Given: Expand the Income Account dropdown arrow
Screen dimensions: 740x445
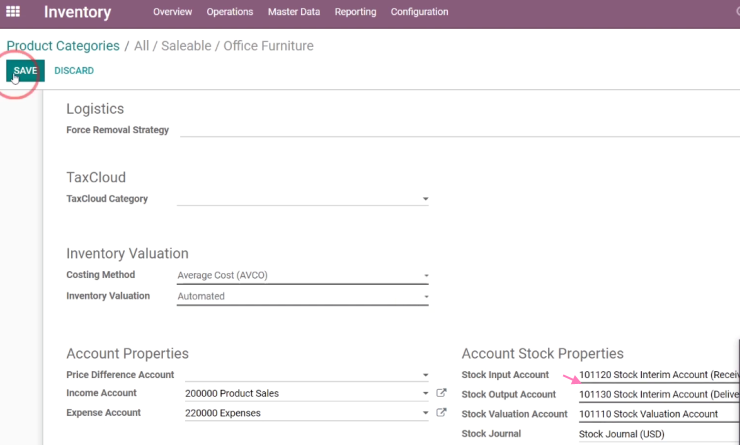Looking at the screenshot, I should click(425, 393).
